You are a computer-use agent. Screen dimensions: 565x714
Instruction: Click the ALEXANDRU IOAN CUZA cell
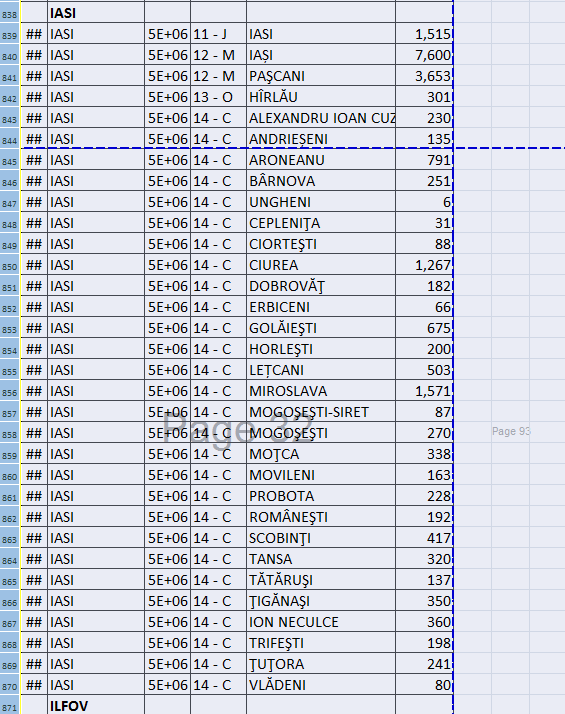point(321,118)
